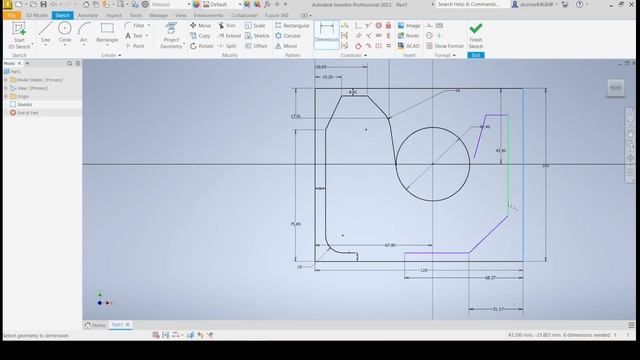Open the fx Parameters dialog
Screen dimensions: 640x360
[267, 4]
